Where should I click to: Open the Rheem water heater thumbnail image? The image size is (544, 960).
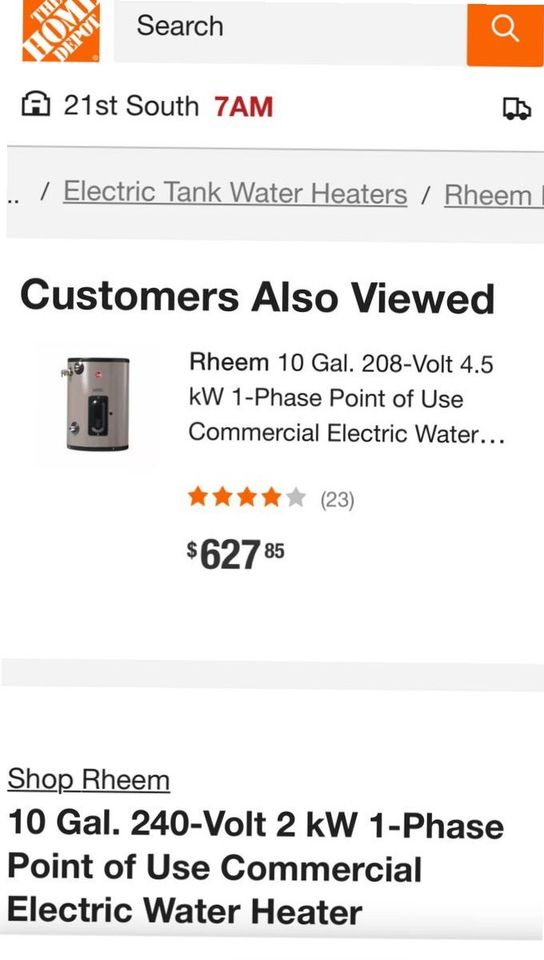(x=97, y=404)
